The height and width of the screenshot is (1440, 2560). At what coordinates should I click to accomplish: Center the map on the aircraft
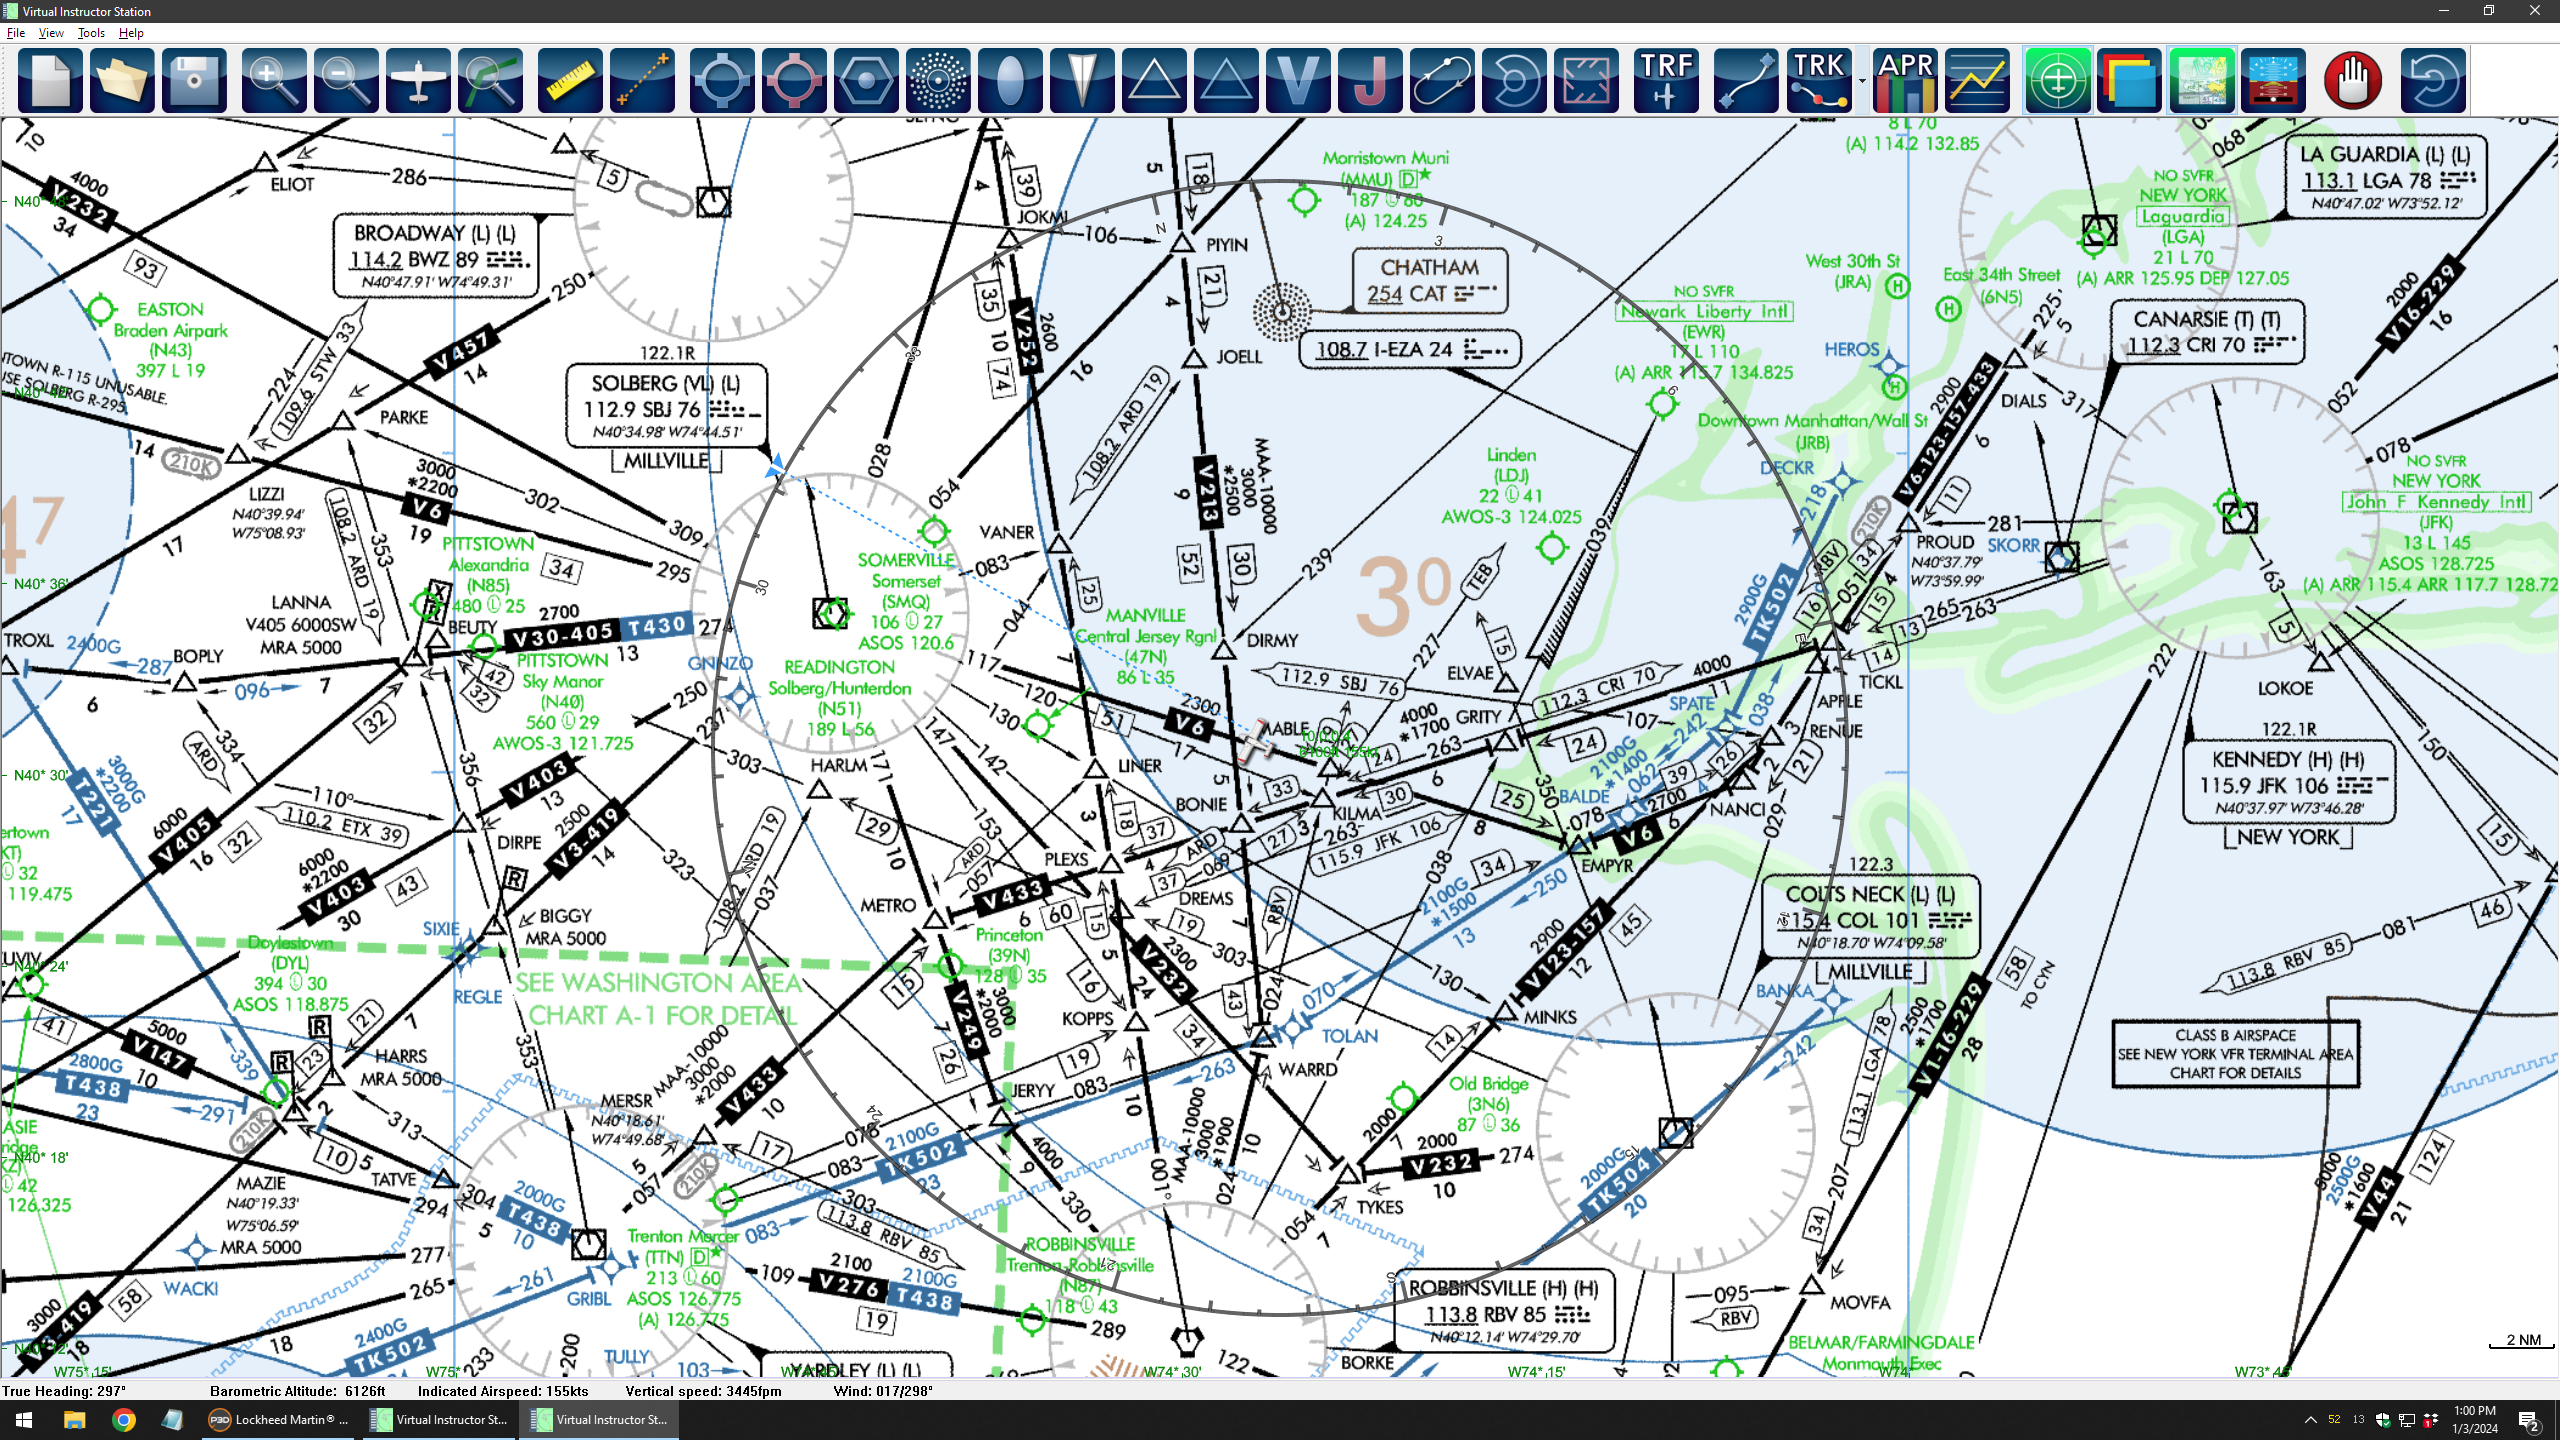[418, 80]
